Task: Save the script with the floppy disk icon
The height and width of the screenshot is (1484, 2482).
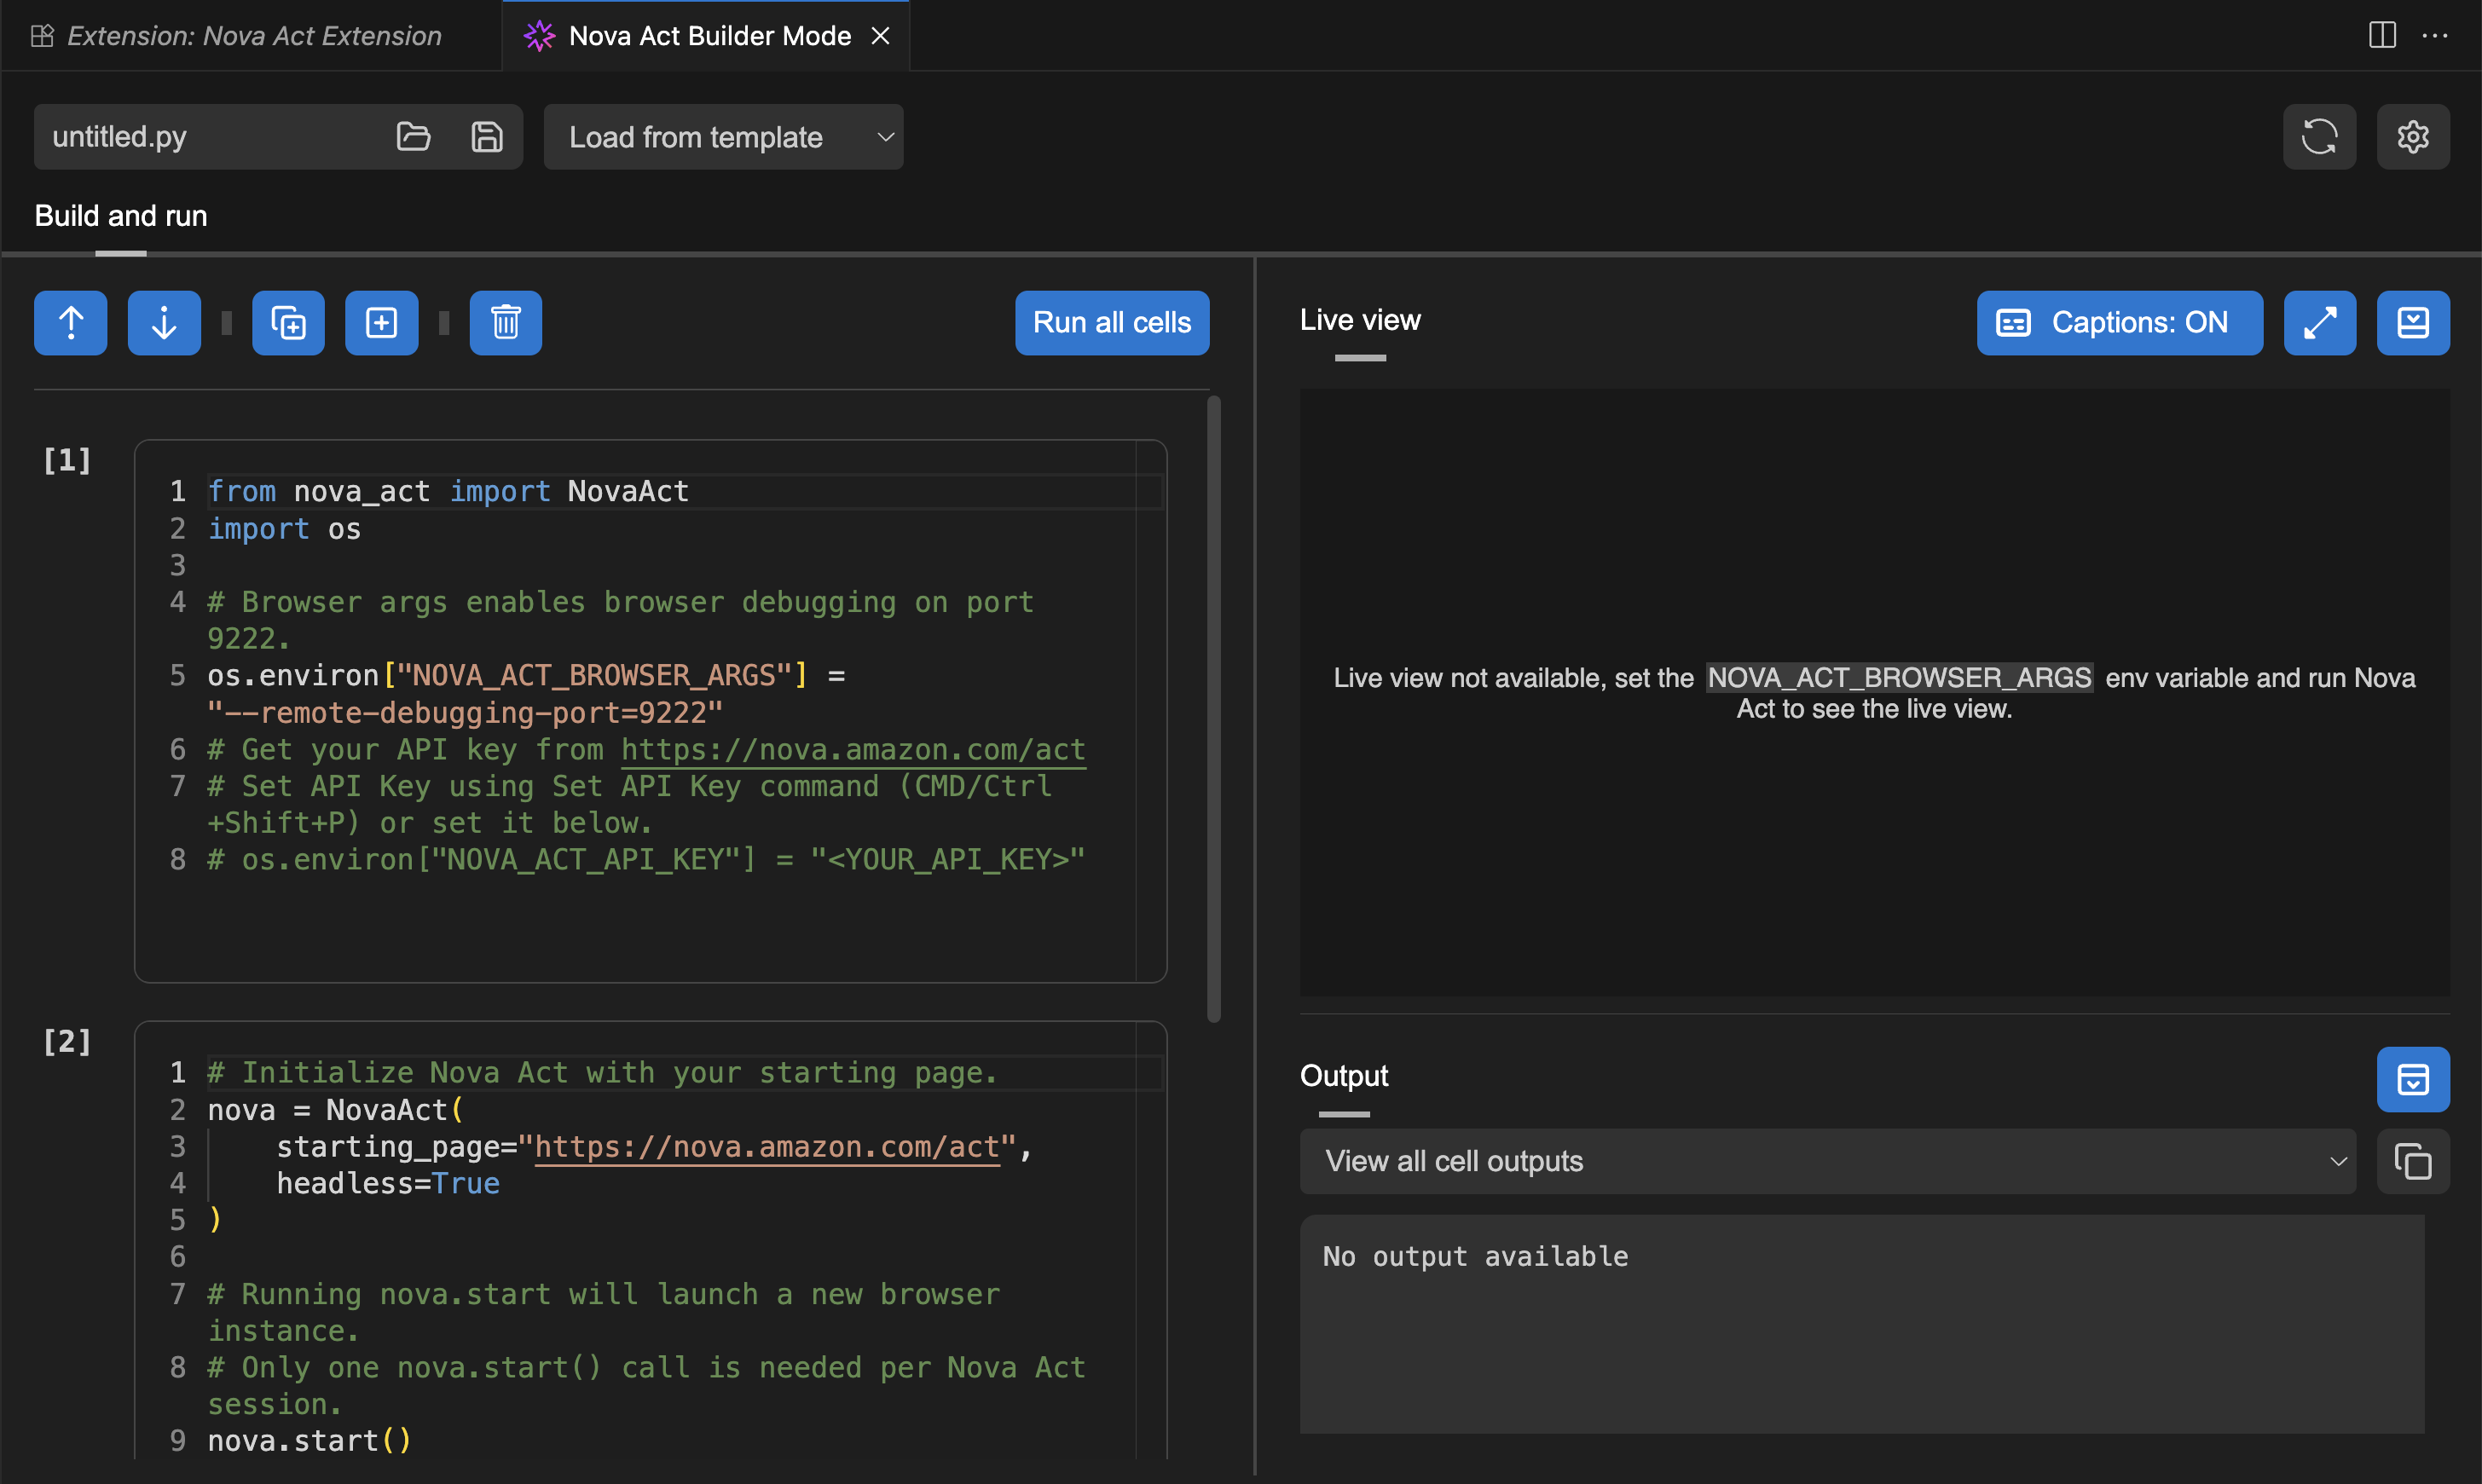Action: (486, 136)
